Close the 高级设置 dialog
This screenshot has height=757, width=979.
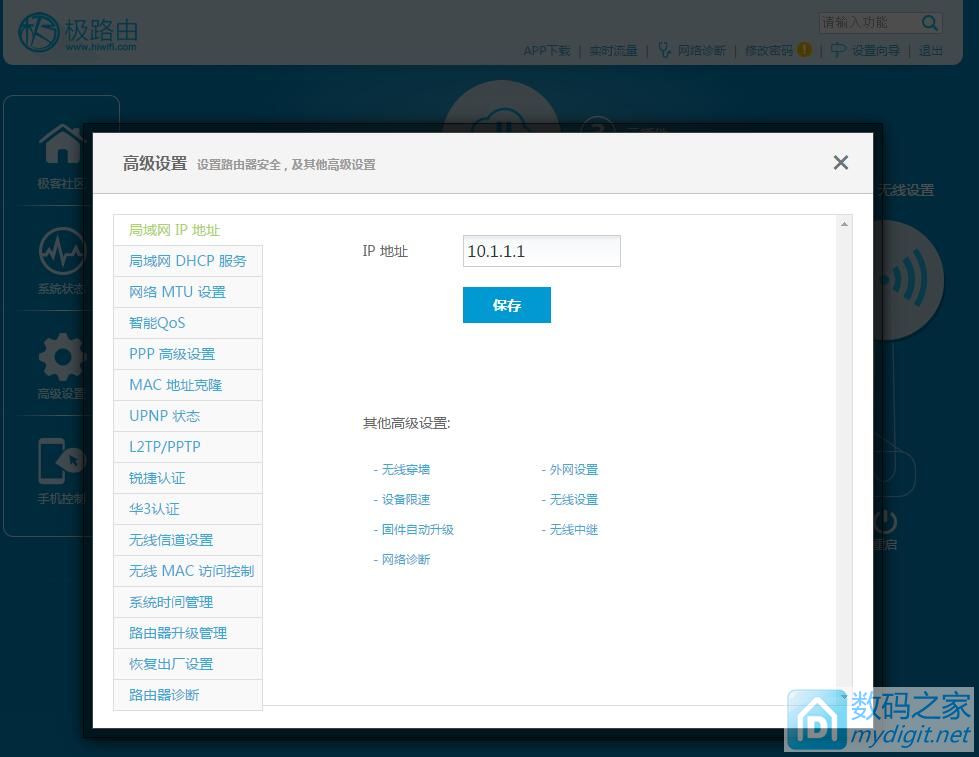[840, 162]
